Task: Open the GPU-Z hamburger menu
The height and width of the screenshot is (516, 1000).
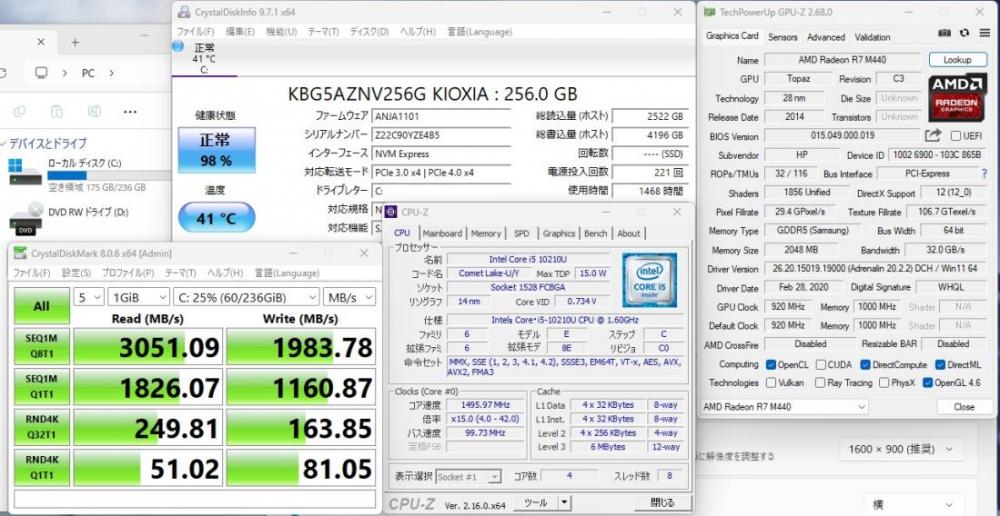Action: pyautogui.click(x=984, y=32)
